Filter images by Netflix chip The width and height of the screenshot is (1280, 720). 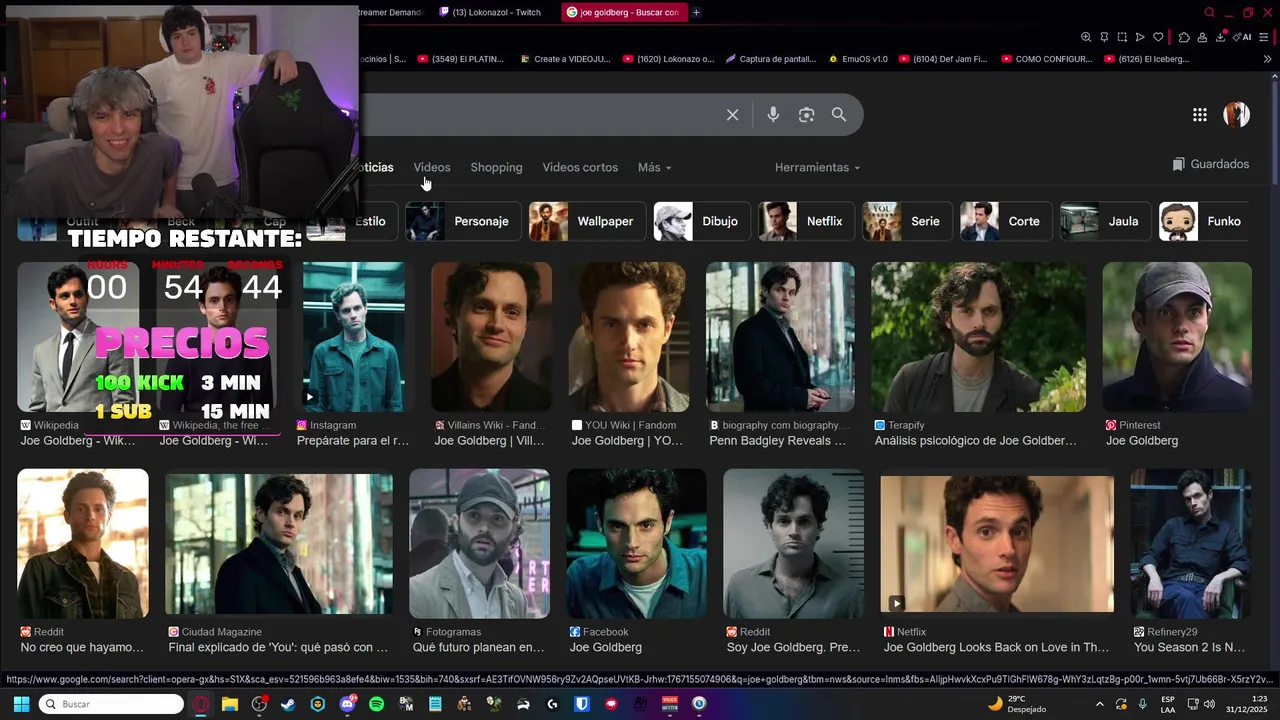805,221
